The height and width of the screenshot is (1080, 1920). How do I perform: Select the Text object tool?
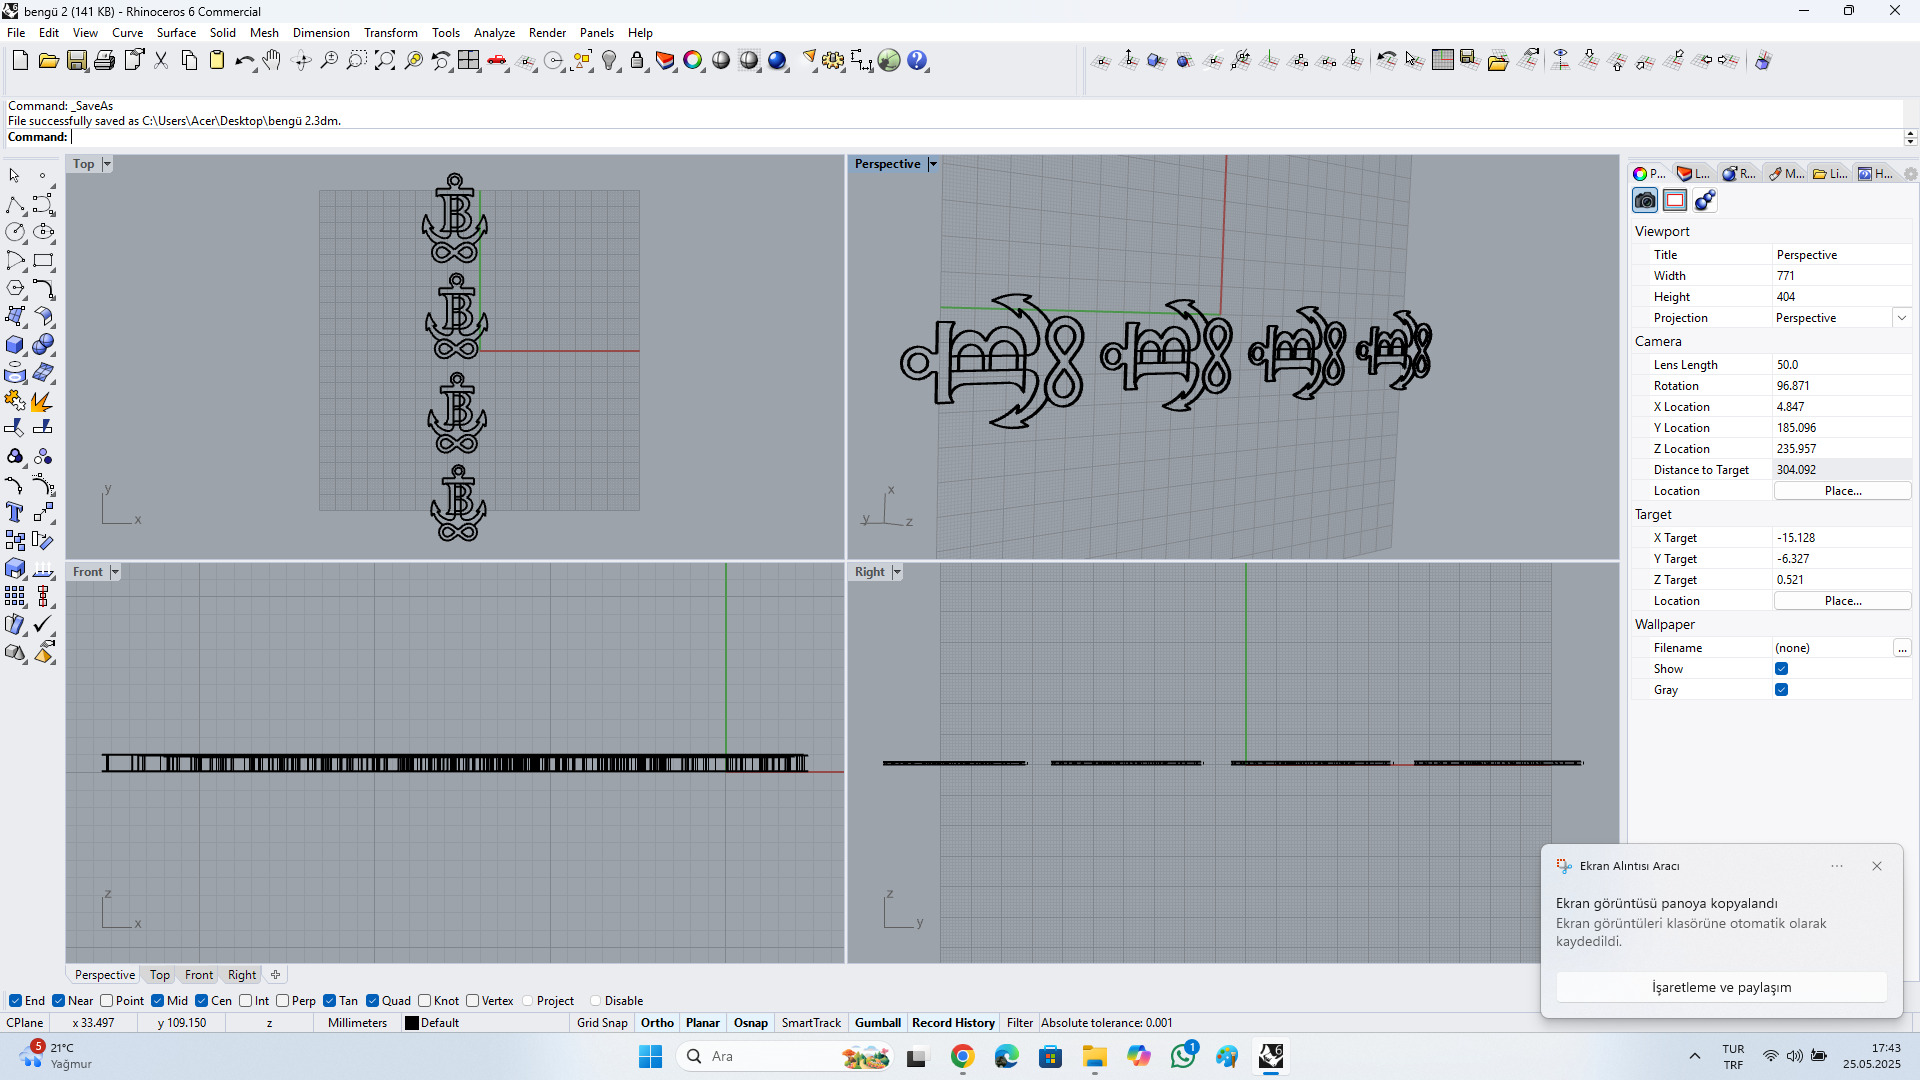tap(15, 513)
